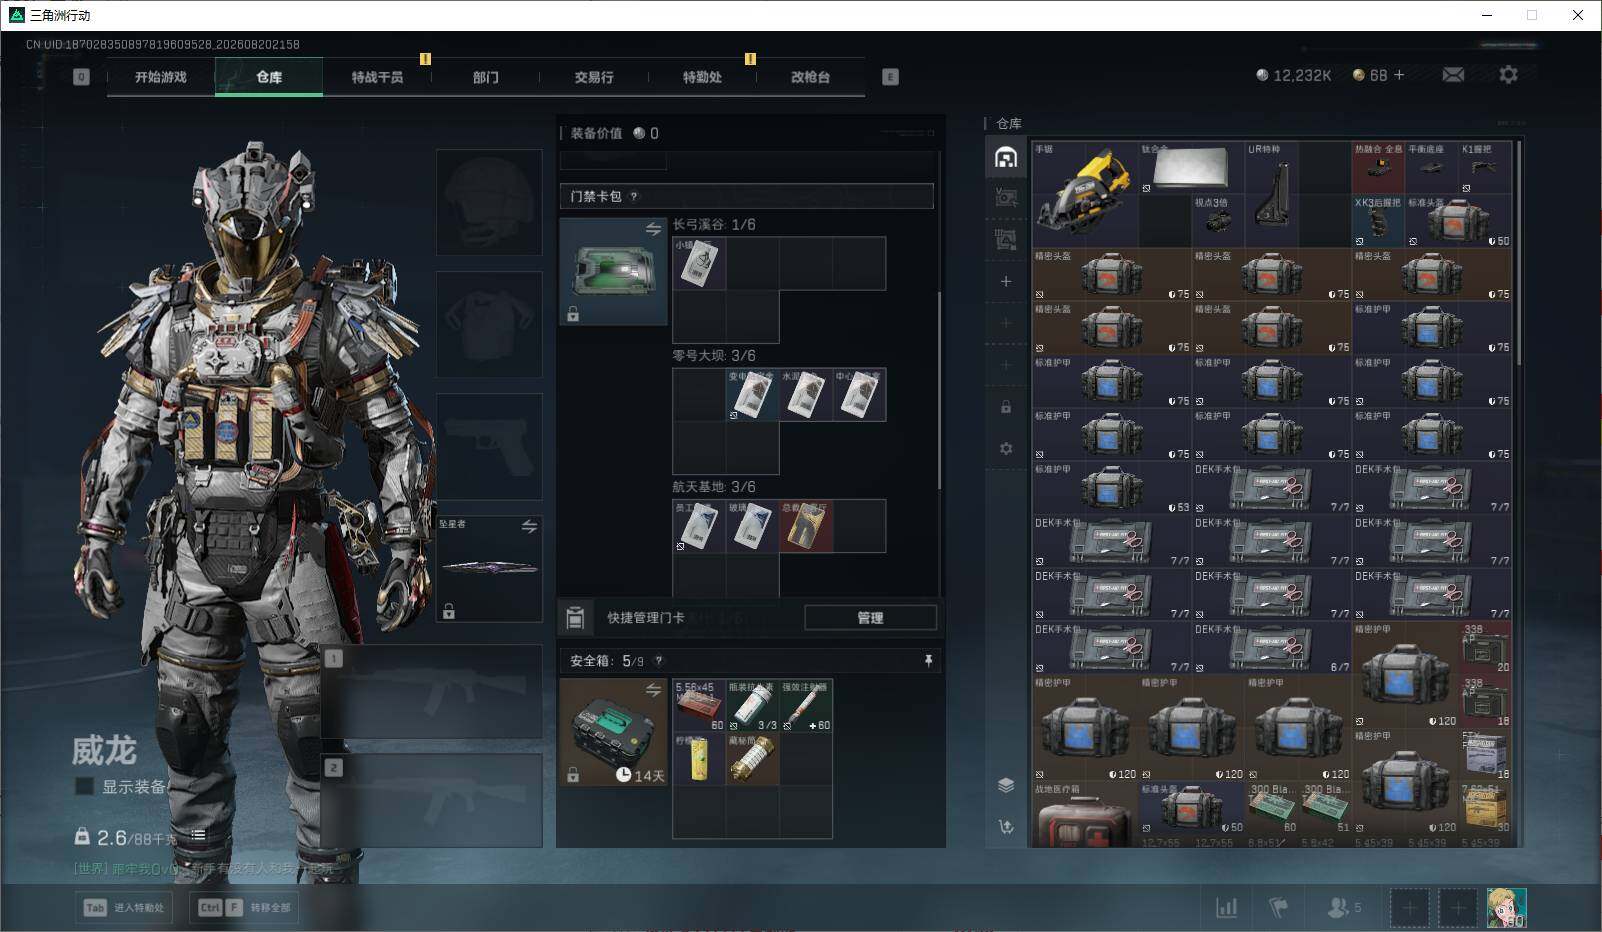Click primary weapon slot 1

tap(432, 691)
